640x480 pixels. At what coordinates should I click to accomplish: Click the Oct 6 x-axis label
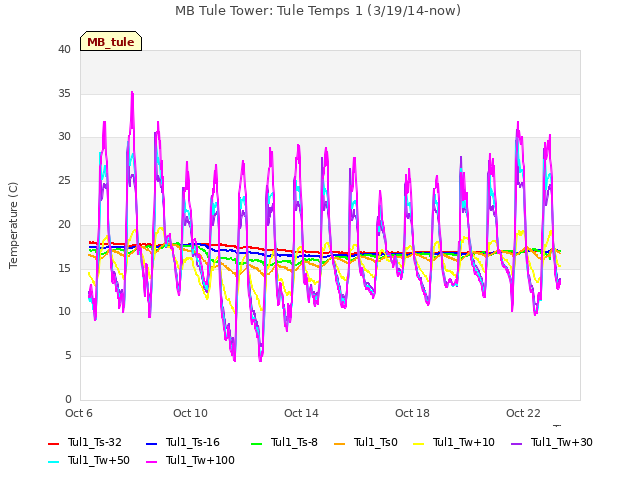pyautogui.click(x=79, y=413)
